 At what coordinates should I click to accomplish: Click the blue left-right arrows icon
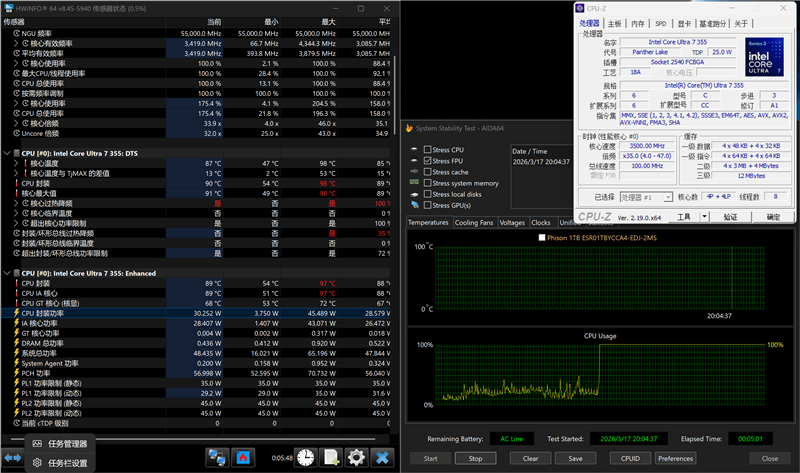[13, 457]
